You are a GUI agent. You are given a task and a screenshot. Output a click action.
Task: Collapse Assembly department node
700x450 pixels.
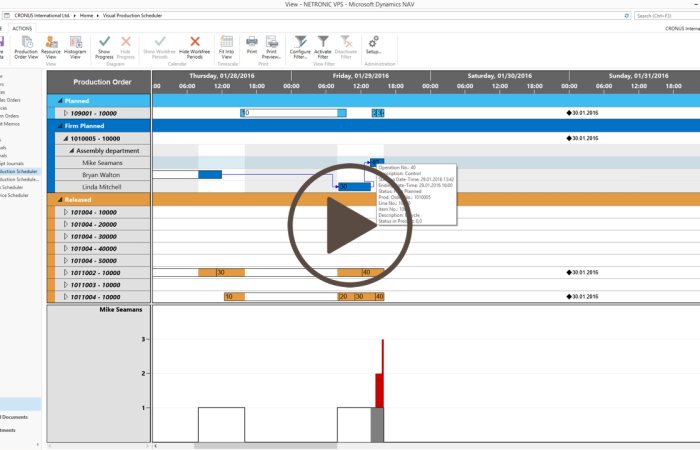coord(71,151)
